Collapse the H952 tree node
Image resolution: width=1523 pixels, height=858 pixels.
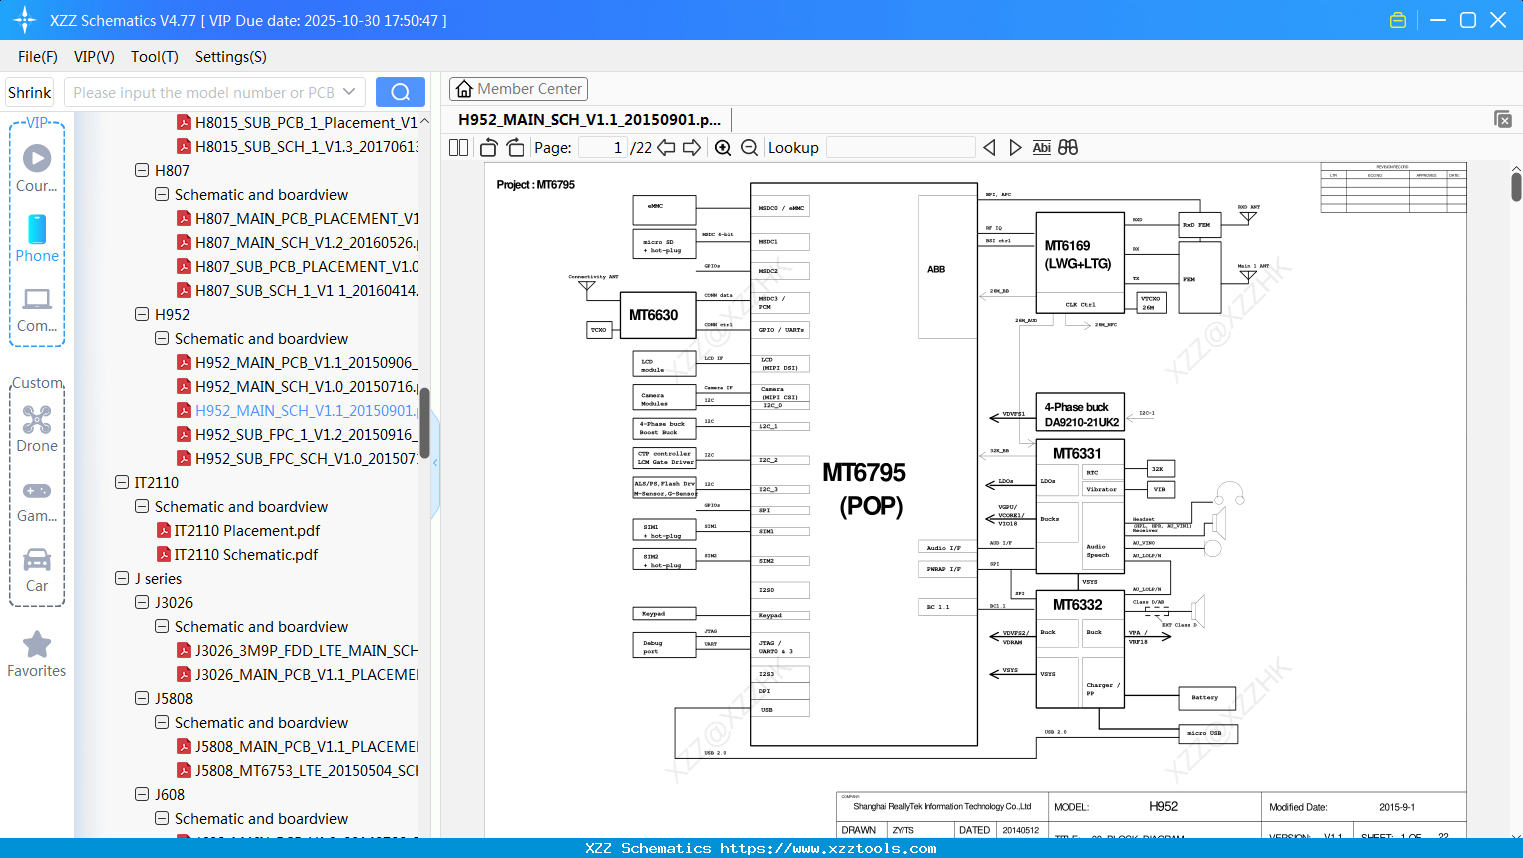click(141, 314)
